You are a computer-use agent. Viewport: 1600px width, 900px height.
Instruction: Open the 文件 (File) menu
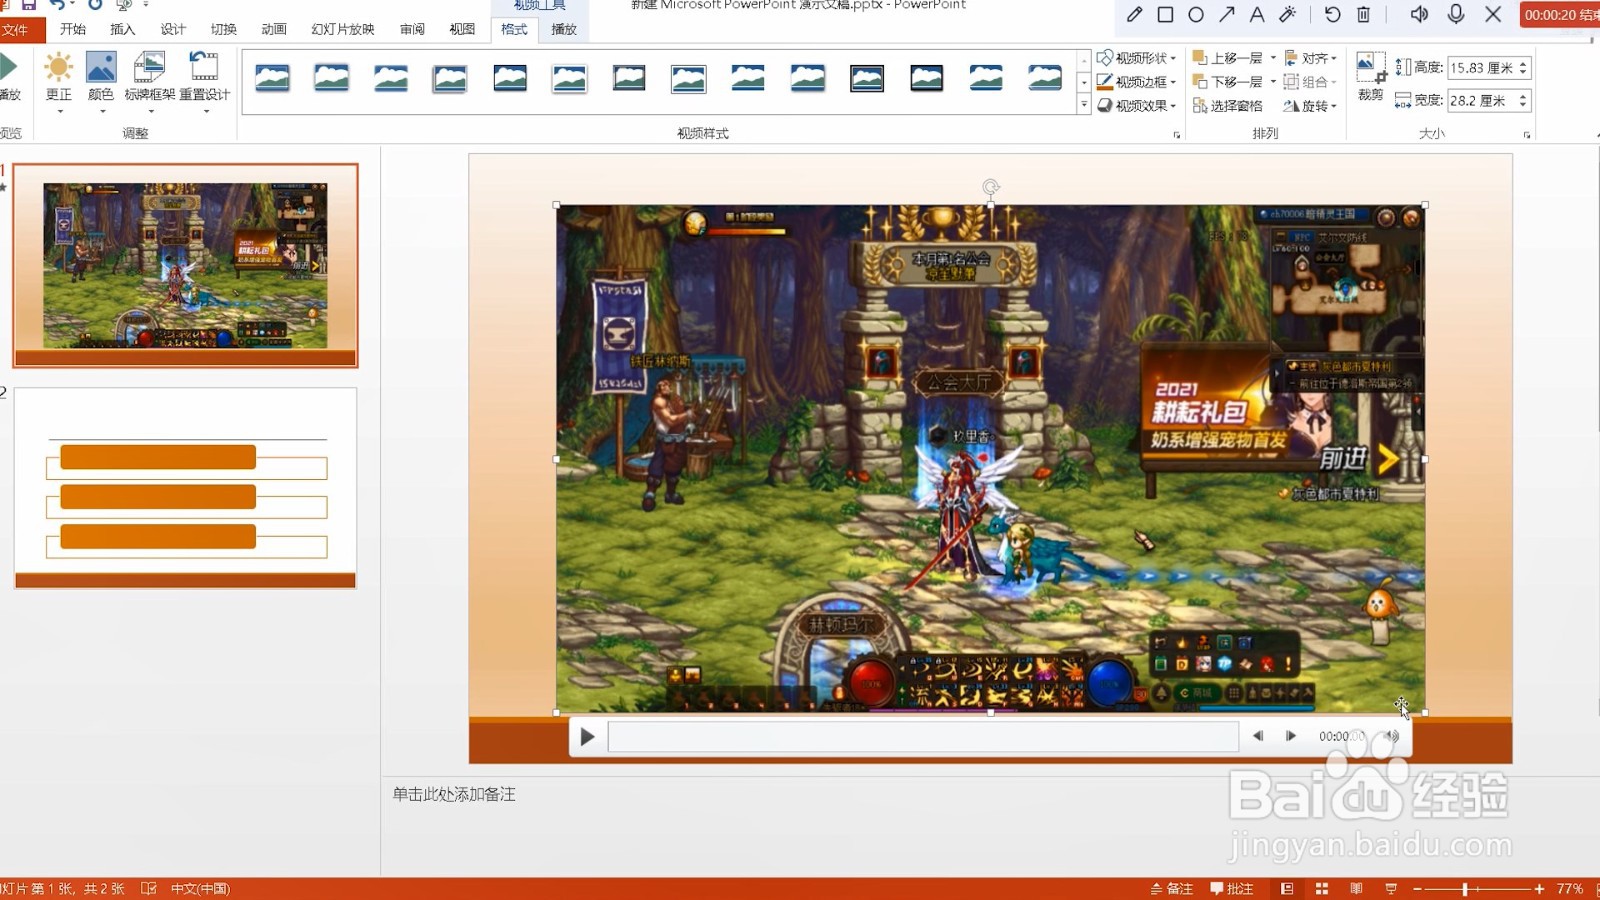(x=18, y=30)
